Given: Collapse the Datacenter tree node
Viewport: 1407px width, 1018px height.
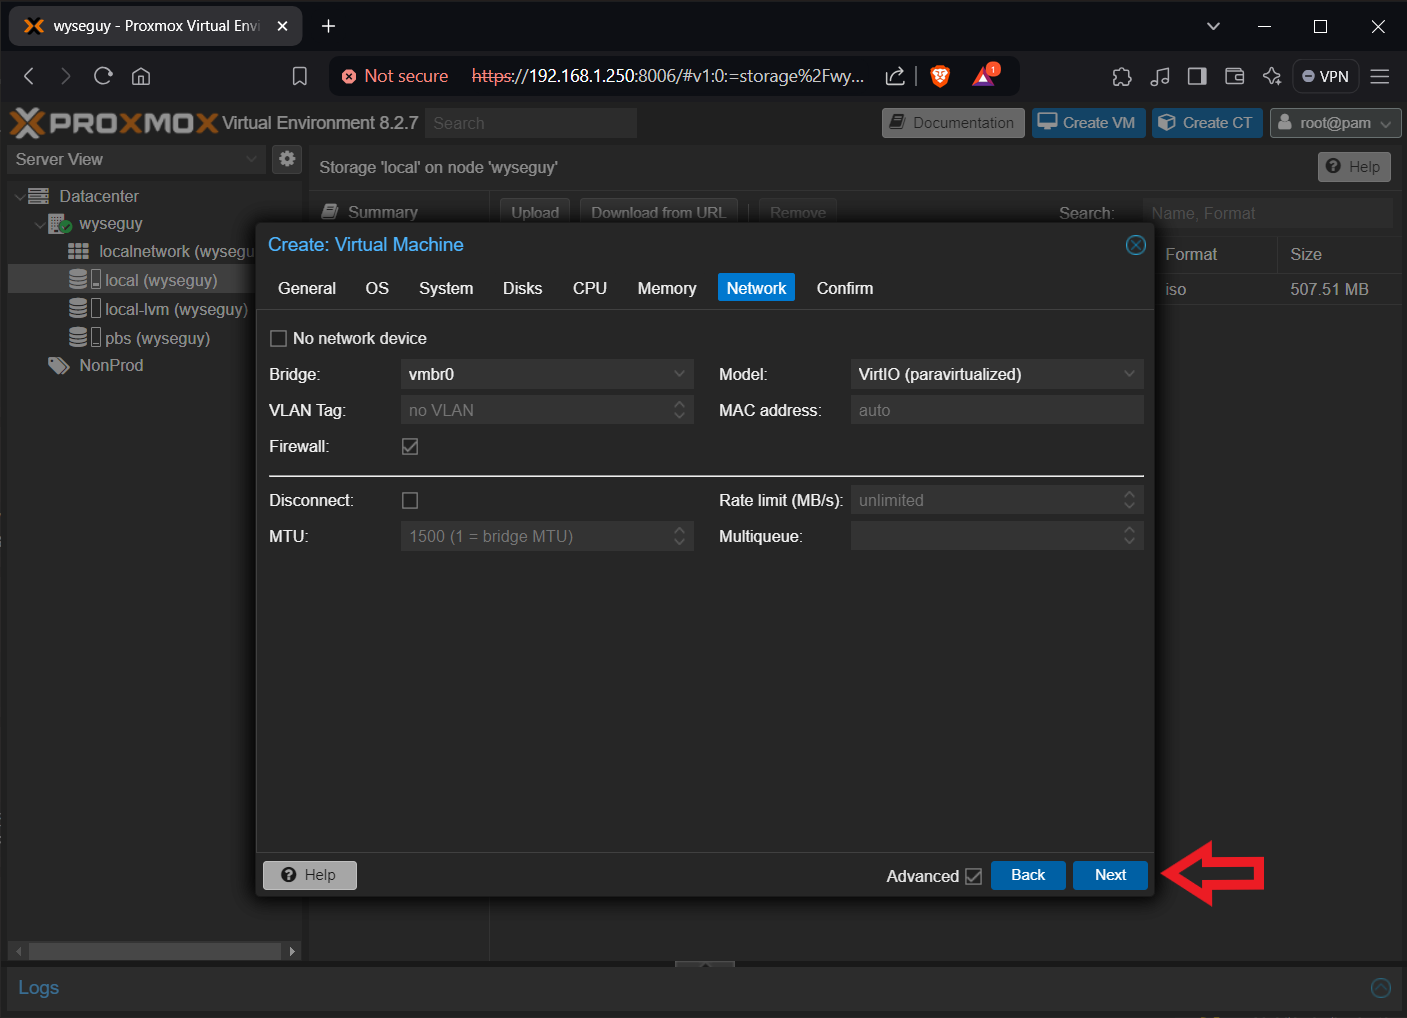Looking at the screenshot, I should pyautogui.click(x=19, y=197).
